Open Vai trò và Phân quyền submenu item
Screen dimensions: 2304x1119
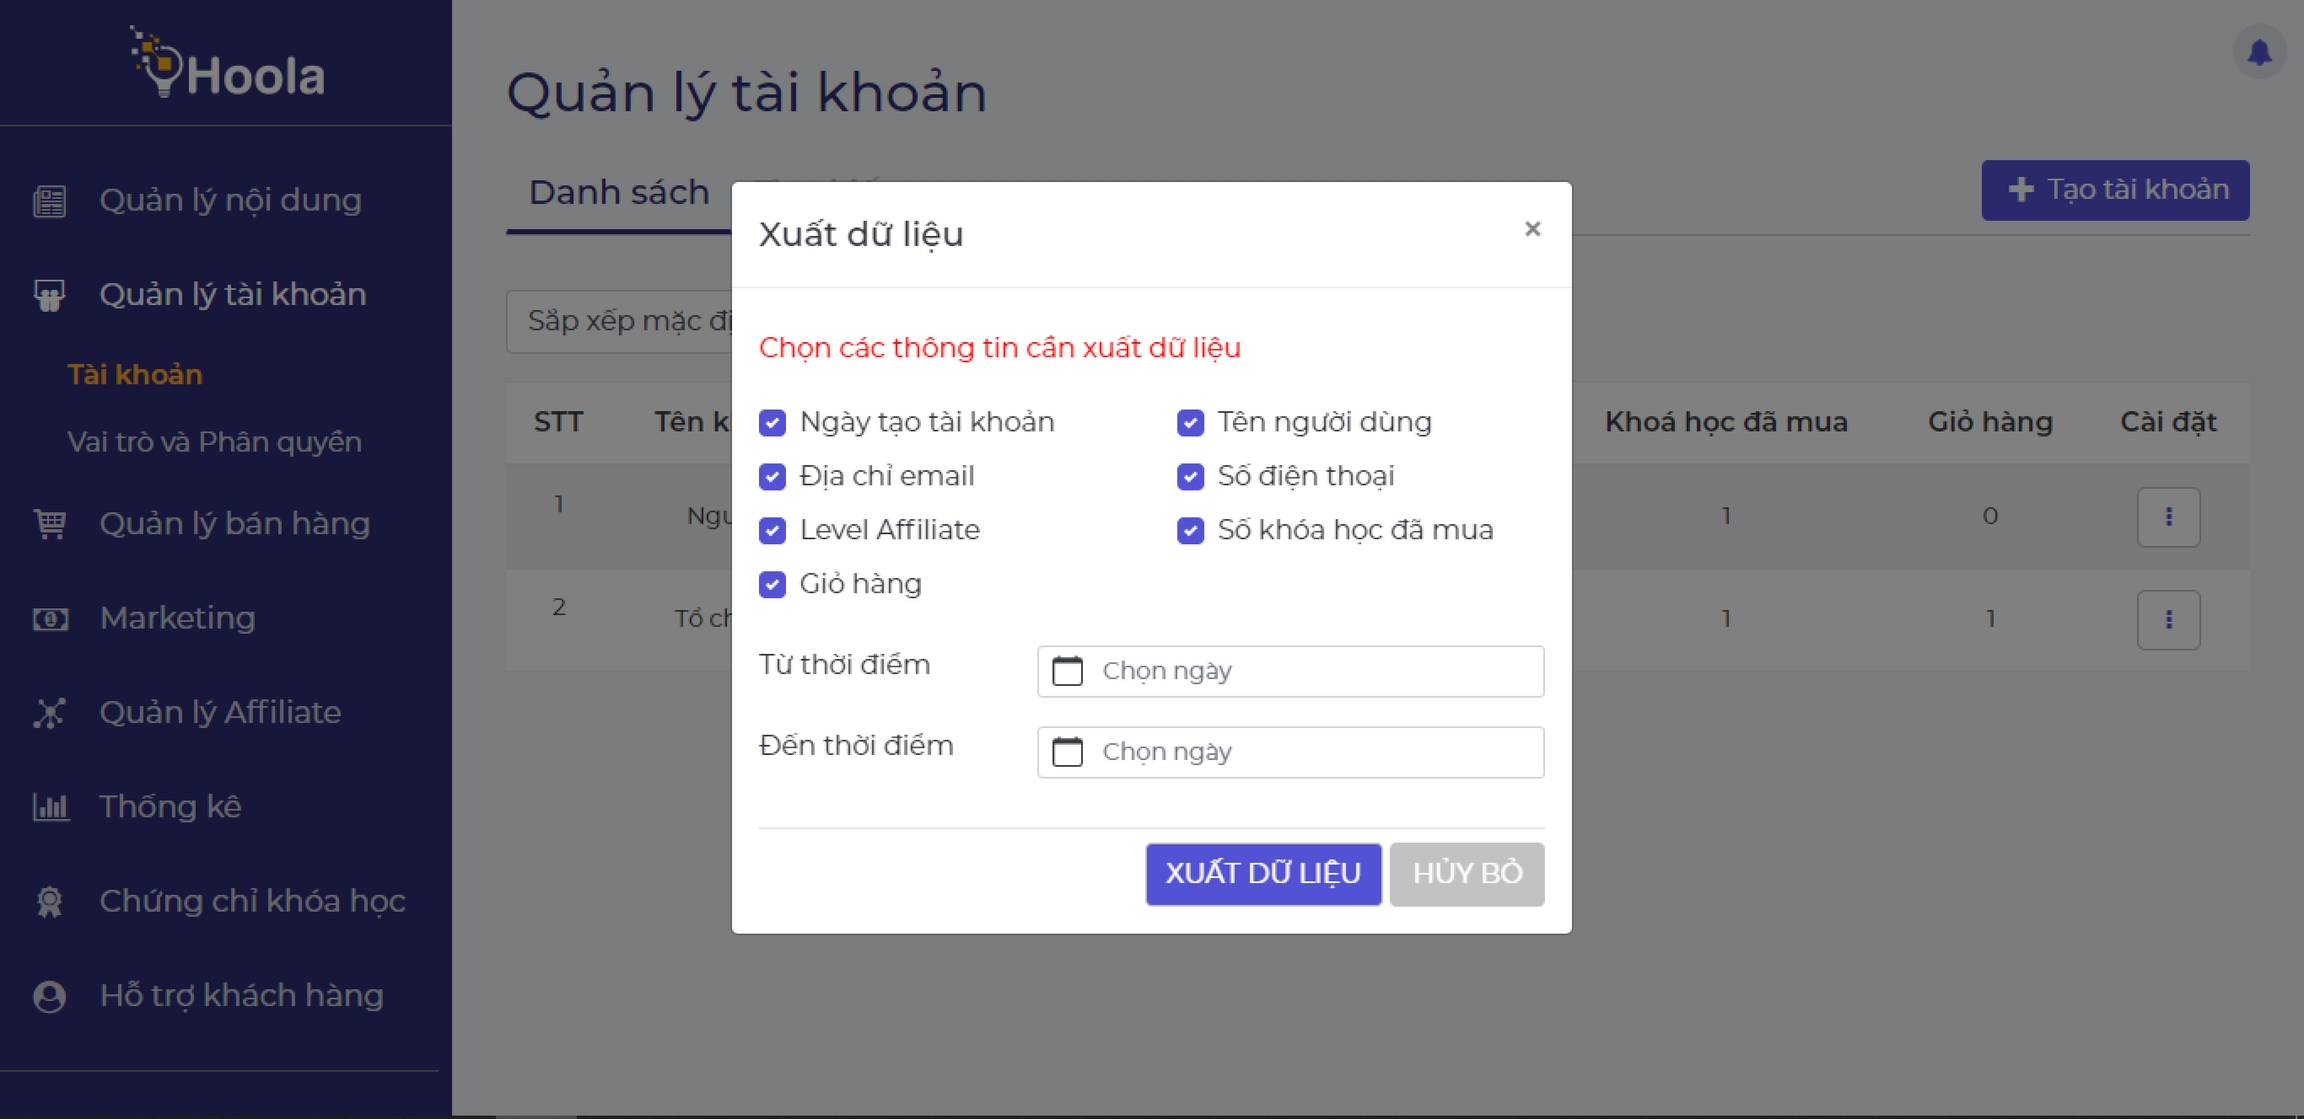tap(214, 442)
